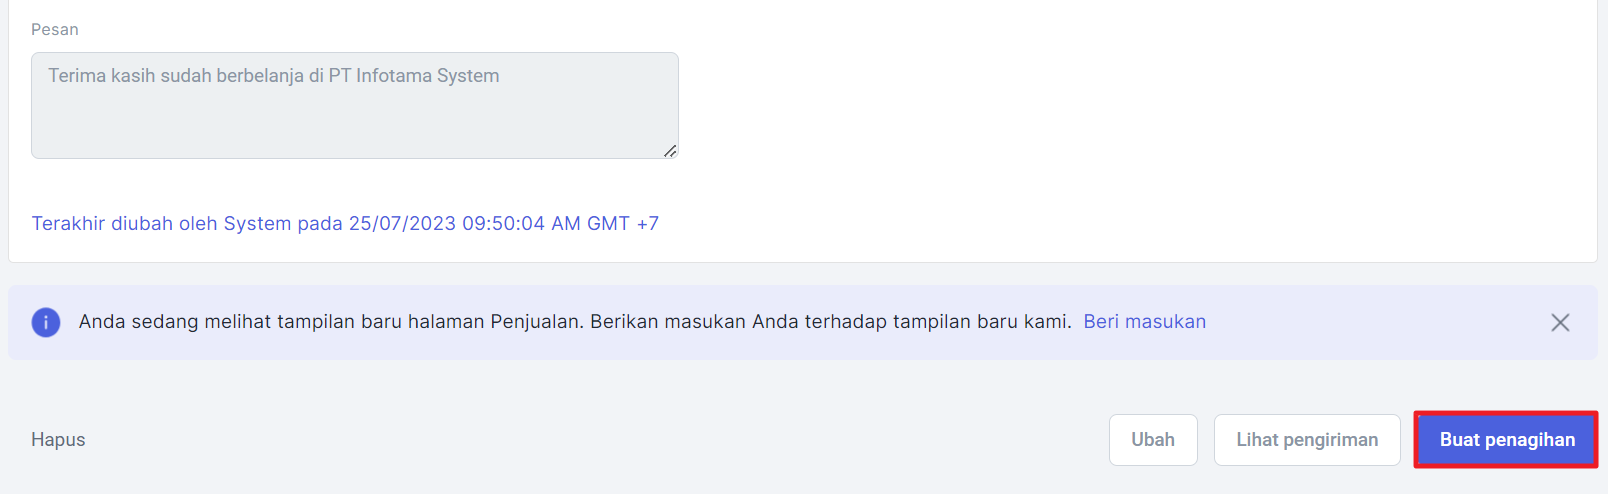Choose the Ubah button to edit
1608x494 pixels.
[1153, 440]
